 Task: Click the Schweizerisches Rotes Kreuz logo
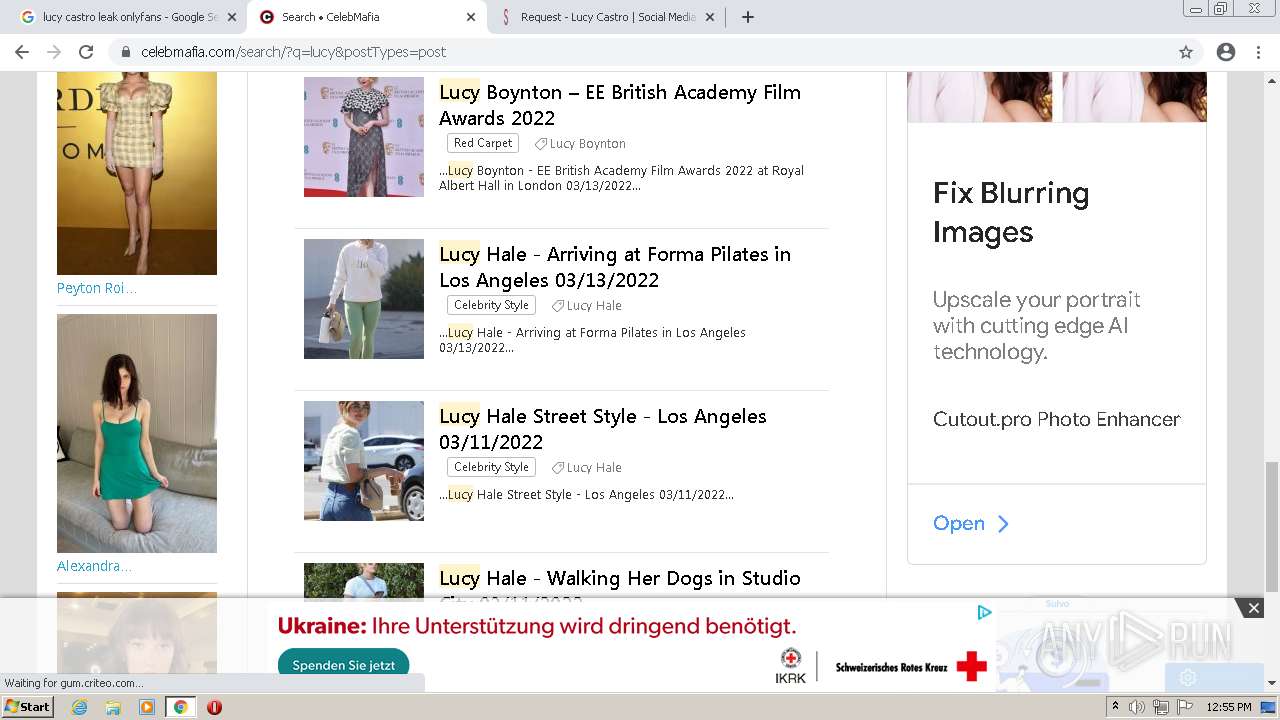[911, 666]
